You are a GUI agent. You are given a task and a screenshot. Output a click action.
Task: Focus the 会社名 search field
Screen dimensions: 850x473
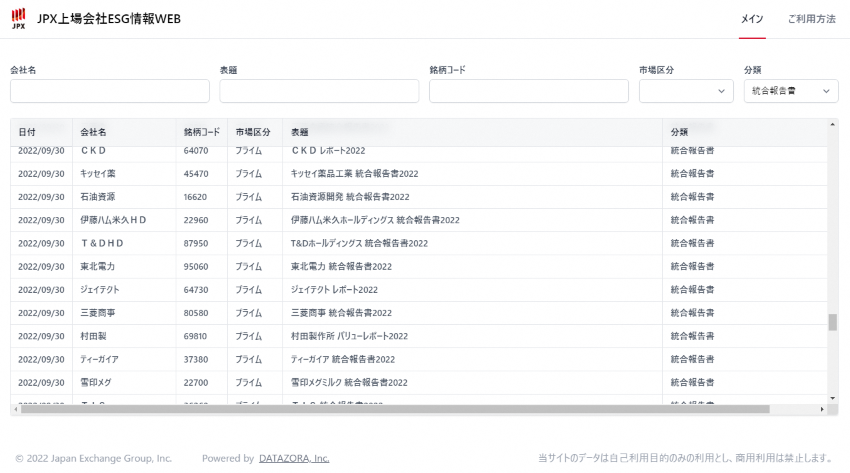pyautogui.click(x=110, y=91)
